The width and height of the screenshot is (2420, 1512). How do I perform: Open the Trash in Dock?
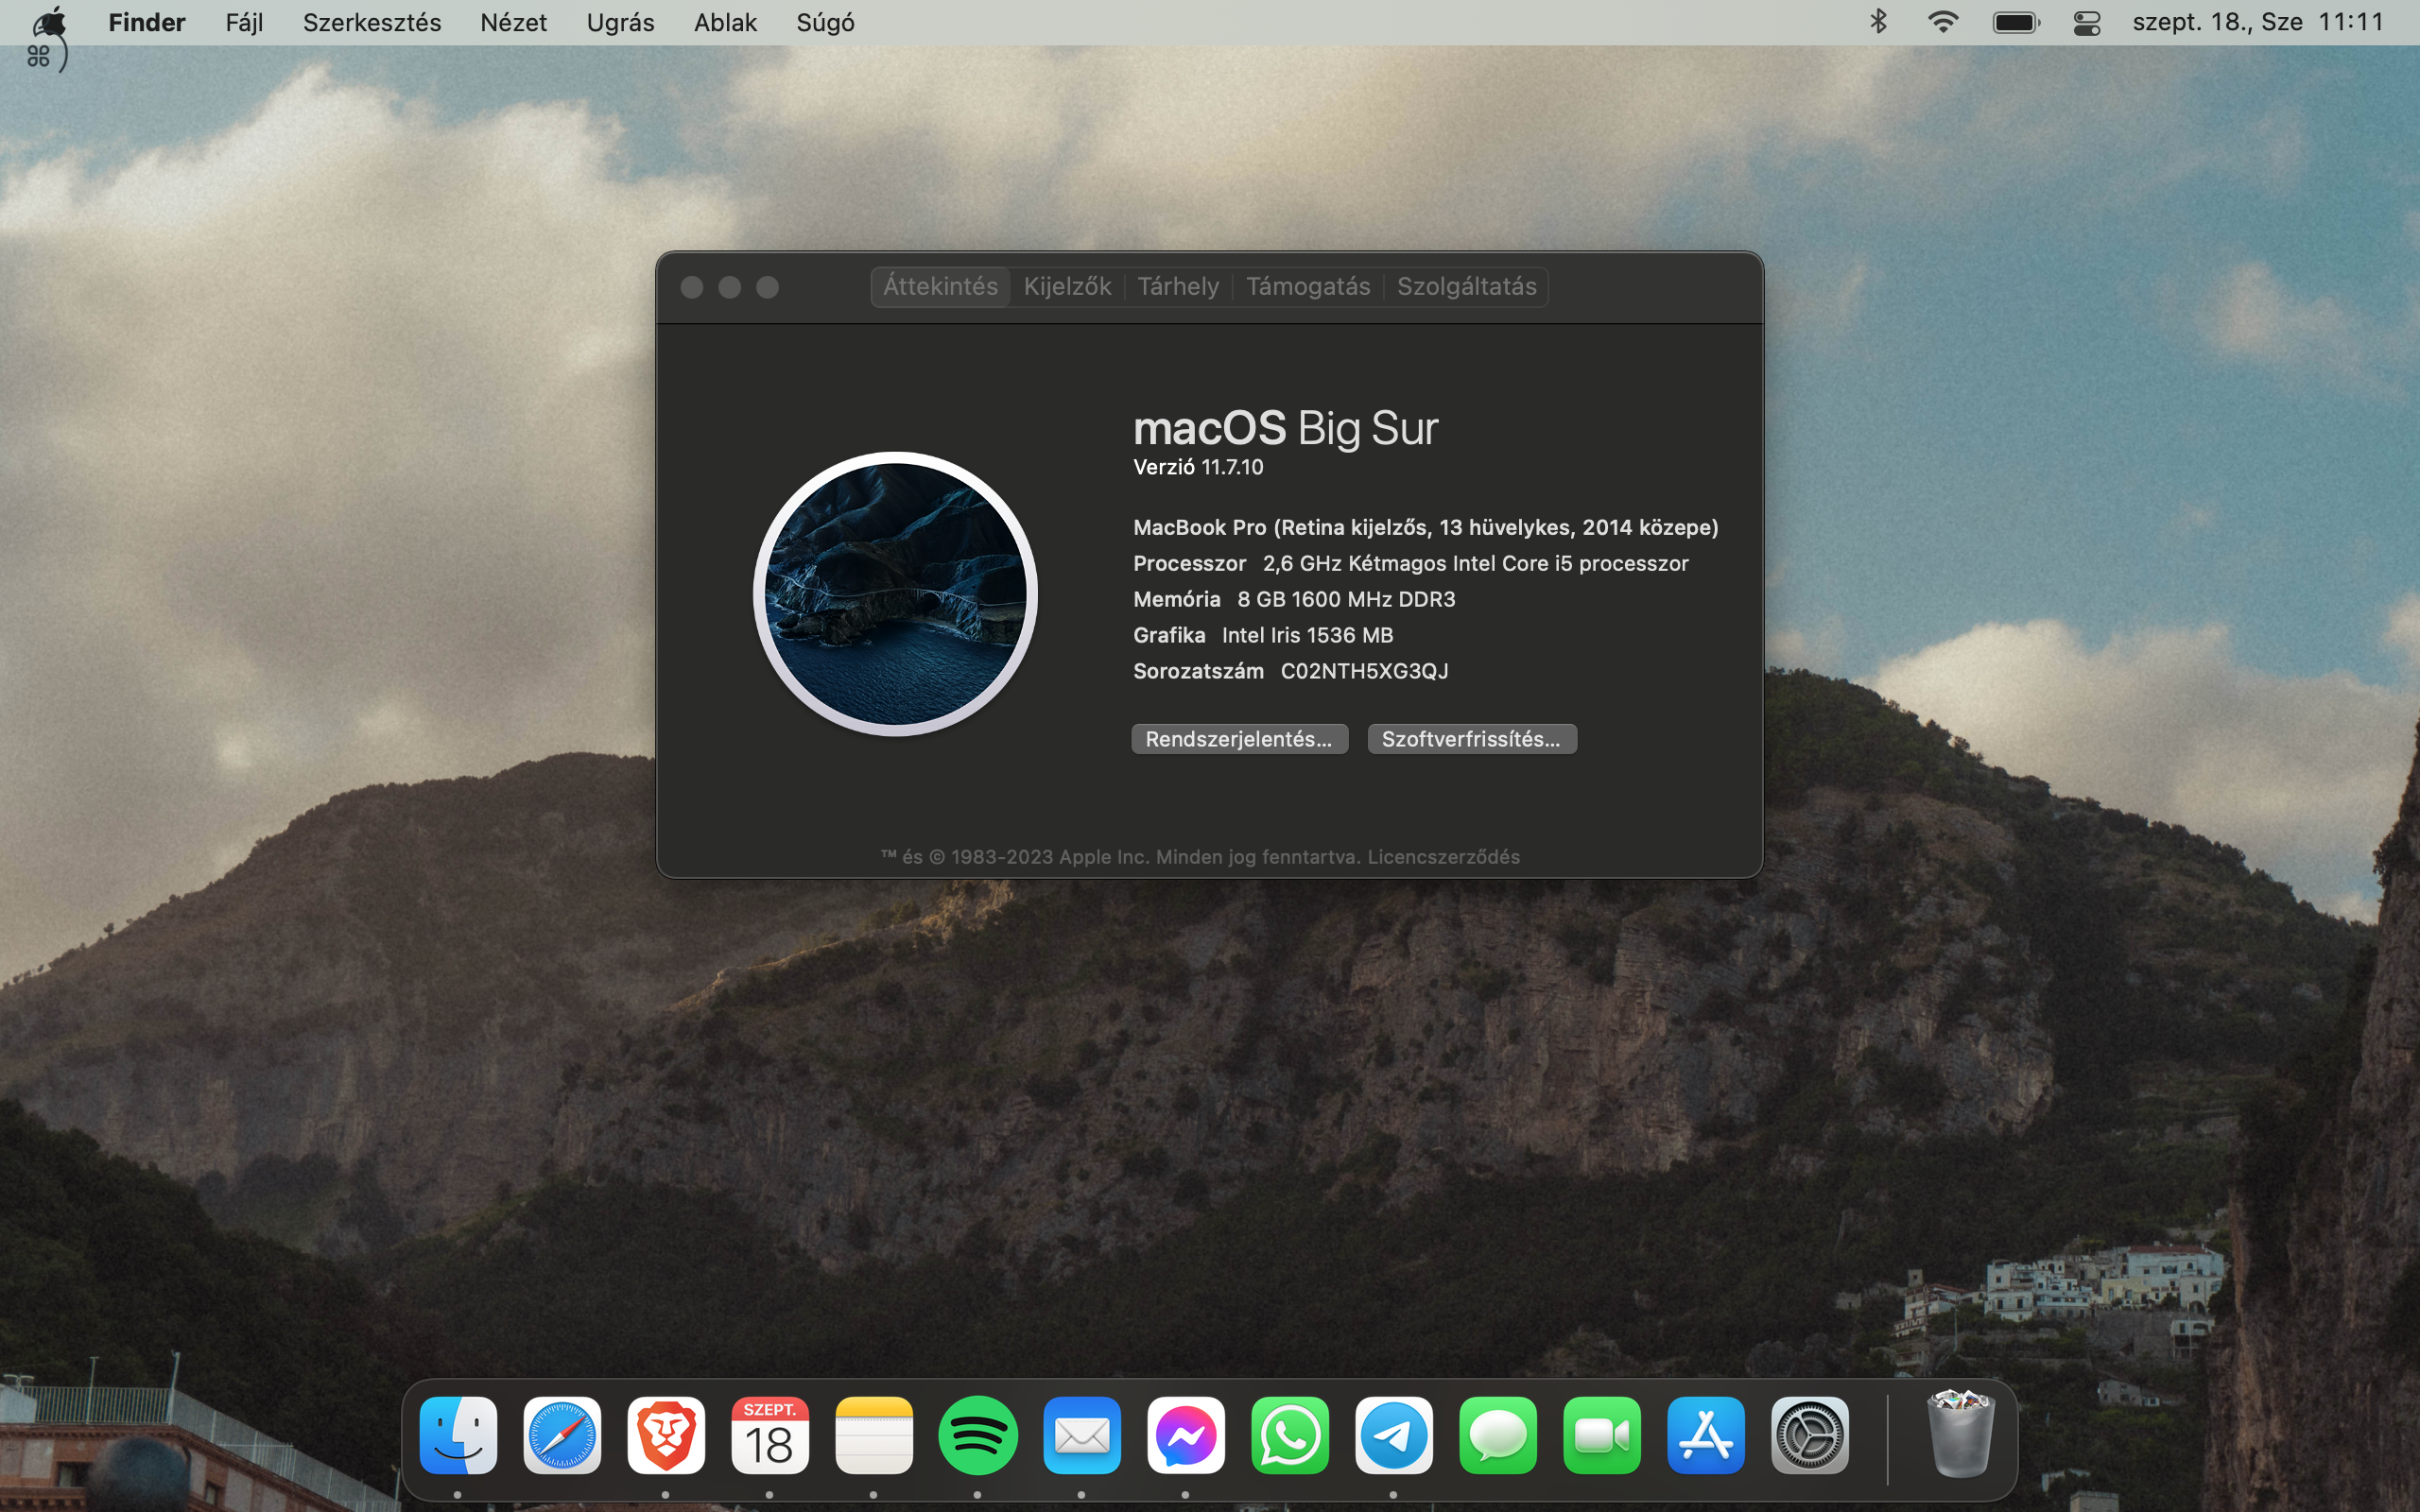coord(1960,1433)
